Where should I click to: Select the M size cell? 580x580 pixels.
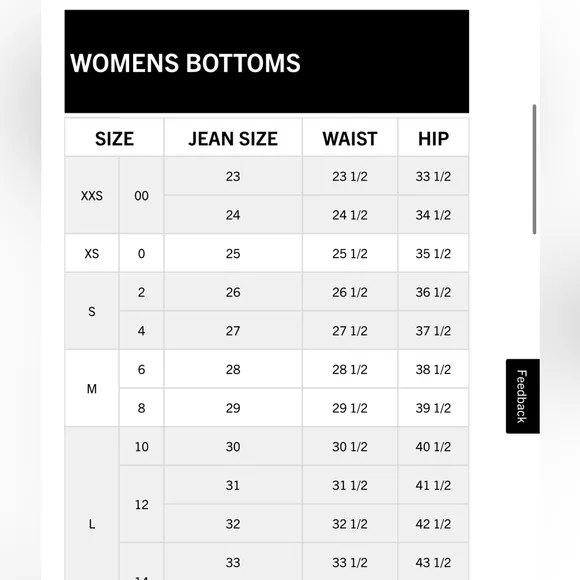pos(92,388)
